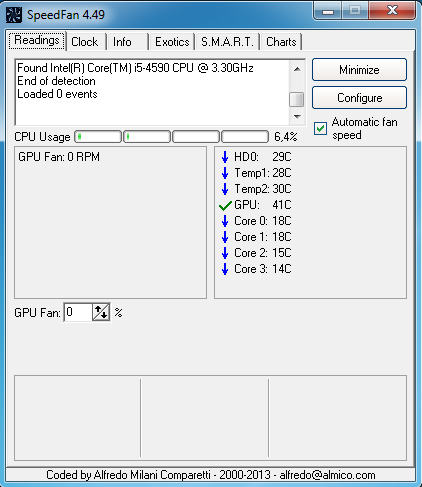Switch to the Readings tab

(x=37, y=41)
